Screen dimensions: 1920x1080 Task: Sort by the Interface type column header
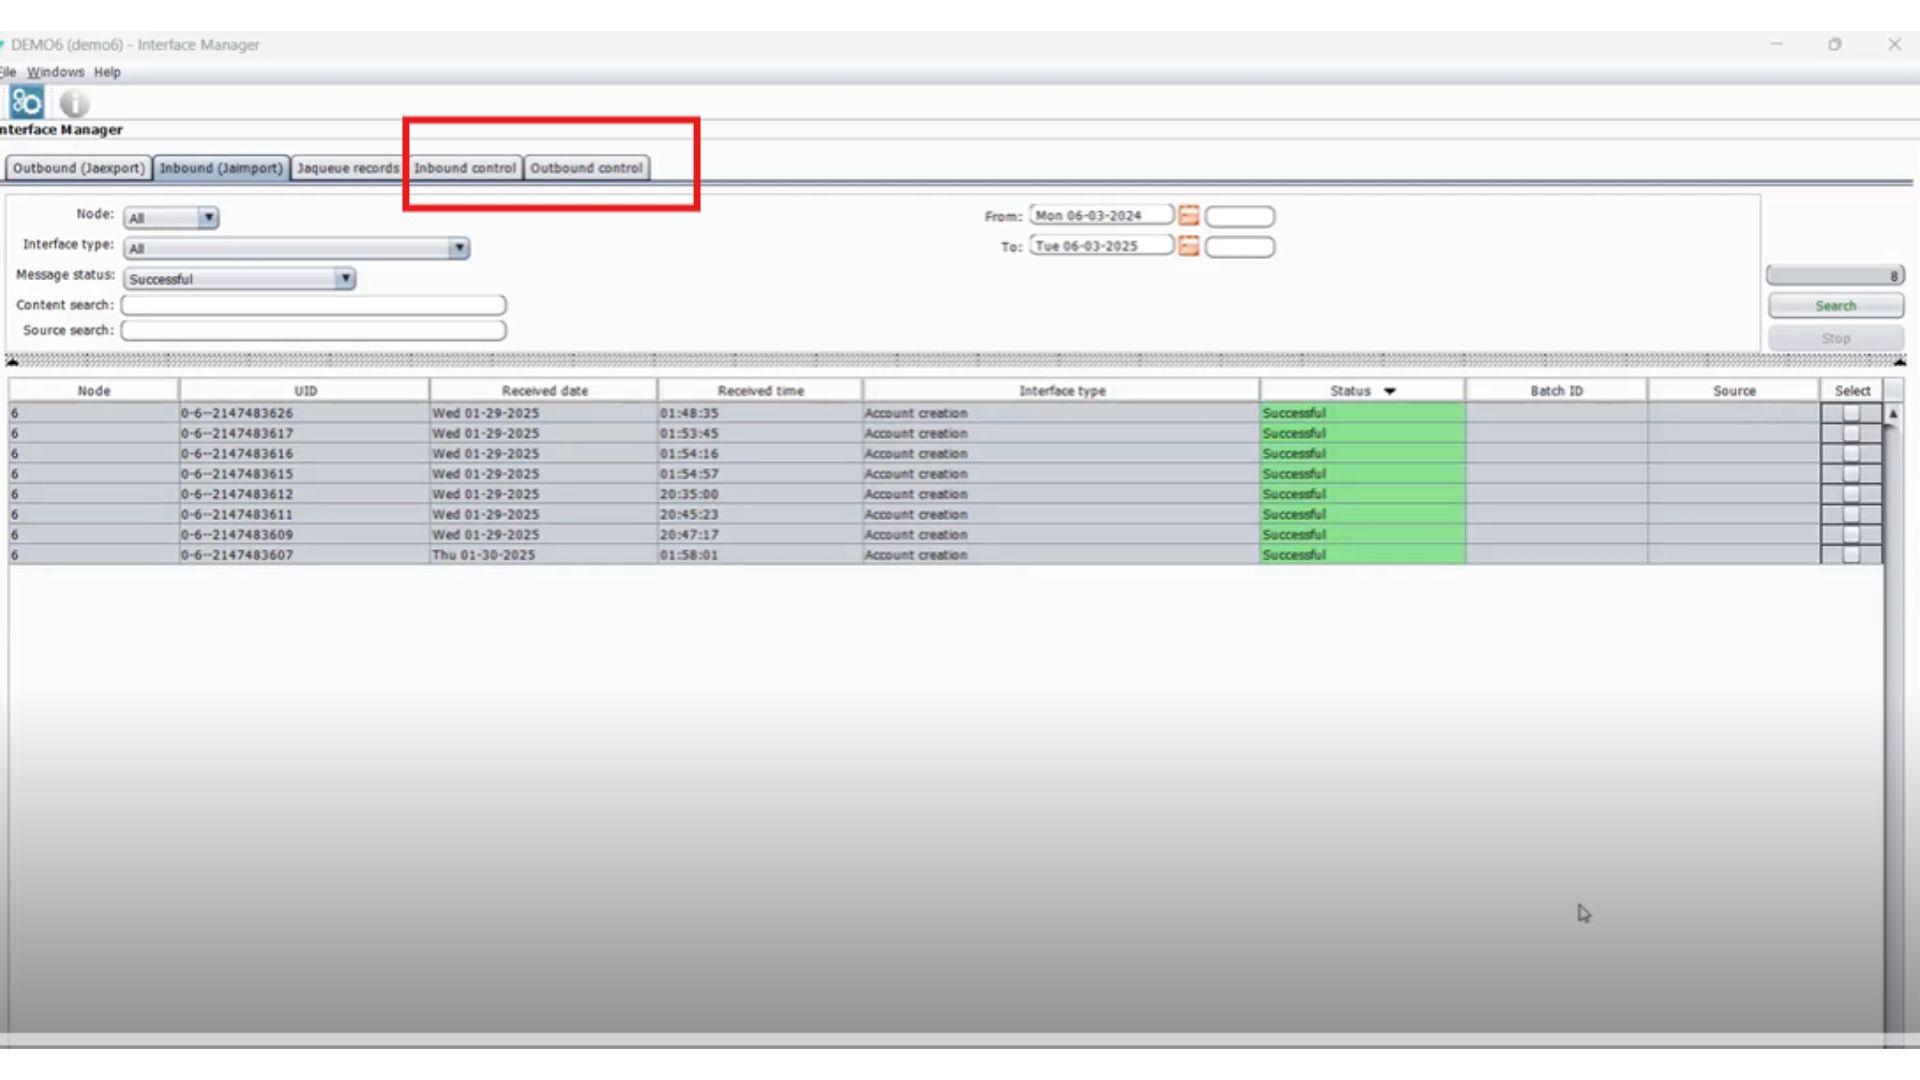click(x=1062, y=391)
